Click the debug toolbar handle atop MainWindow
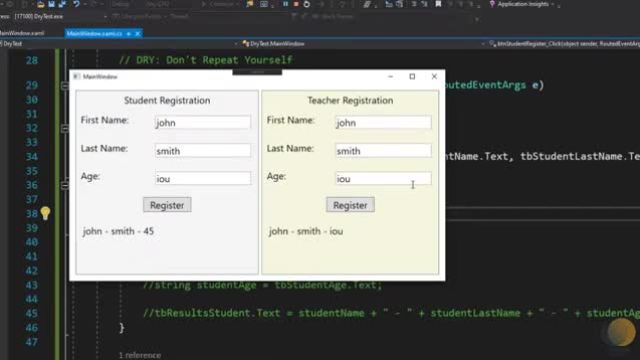The width and height of the screenshot is (640, 360). [257, 72]
